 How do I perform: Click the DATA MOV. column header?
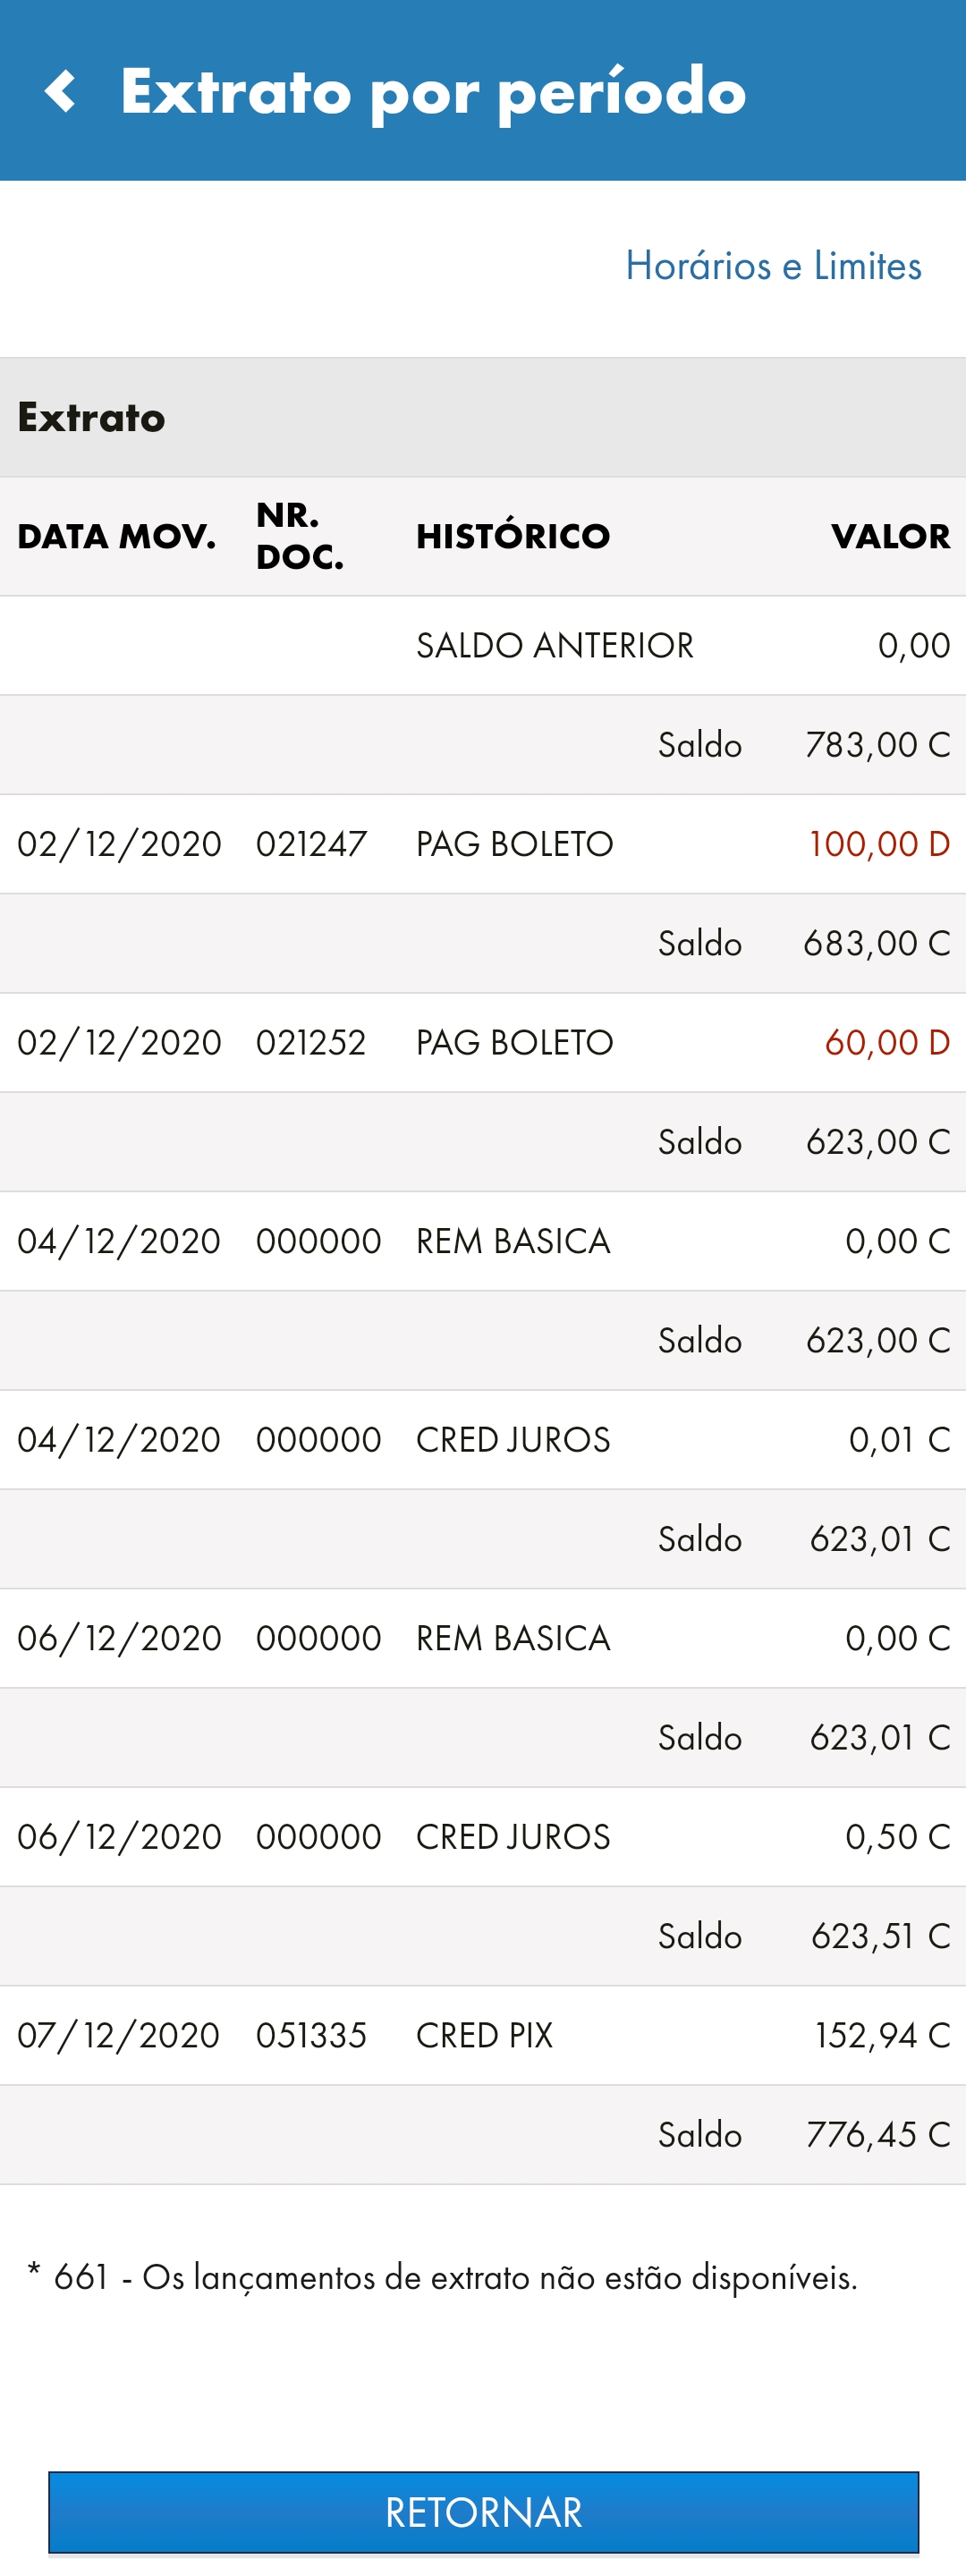116,536
